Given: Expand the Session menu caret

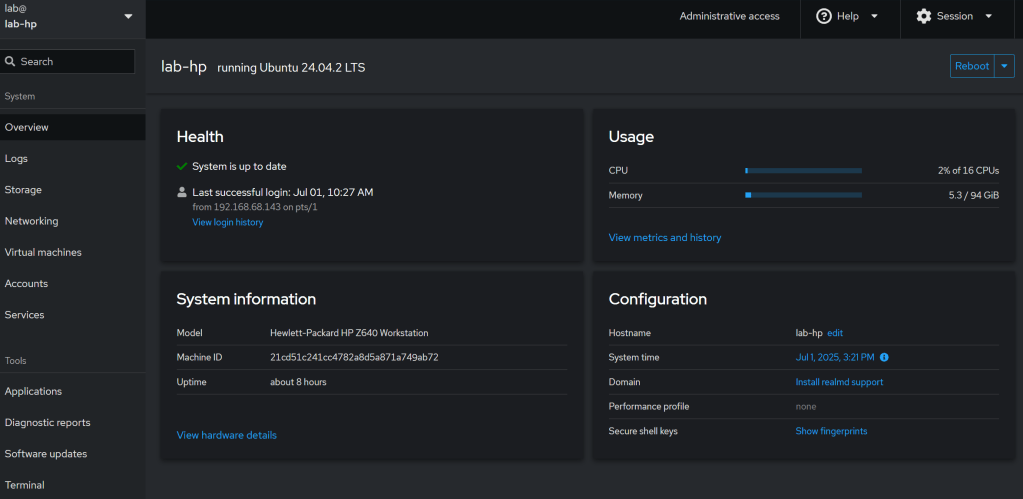Looking at the screenshot, I should coord(988,16).
